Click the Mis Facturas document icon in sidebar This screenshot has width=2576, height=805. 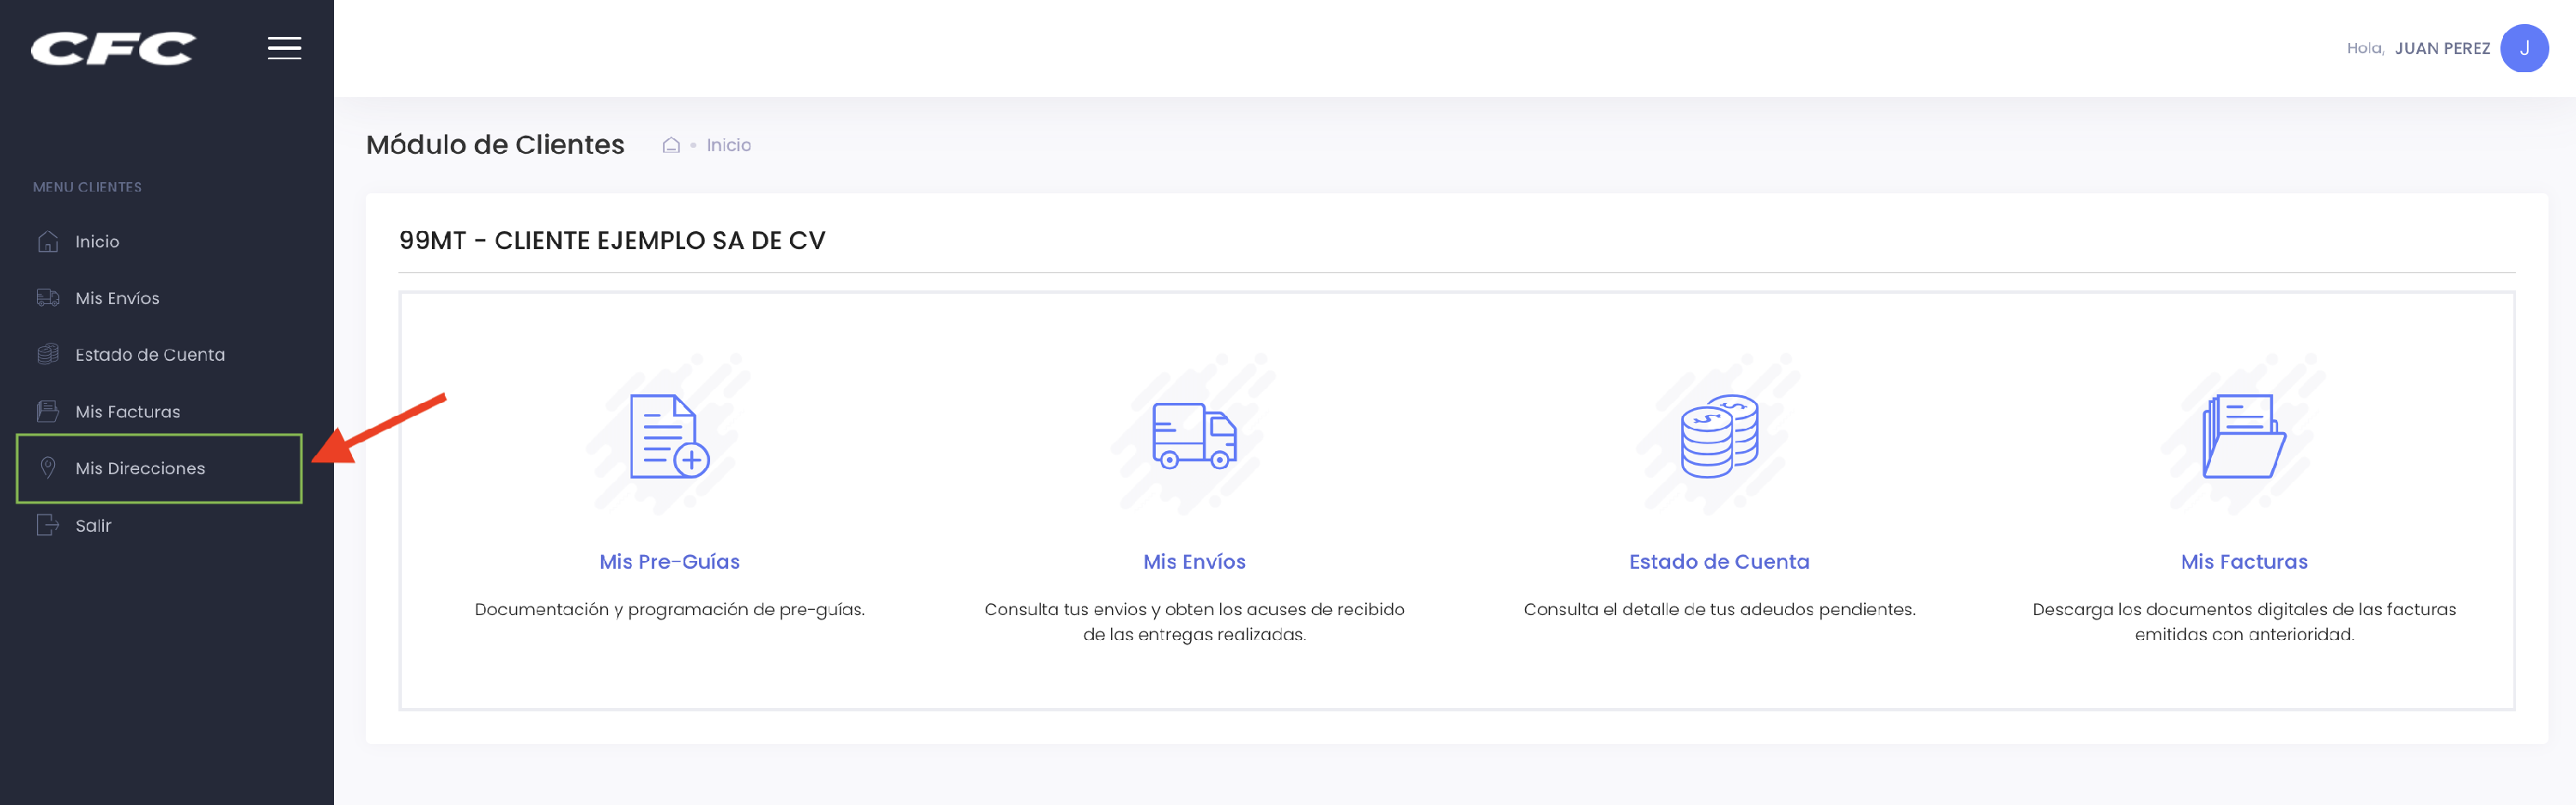[48, 410]
